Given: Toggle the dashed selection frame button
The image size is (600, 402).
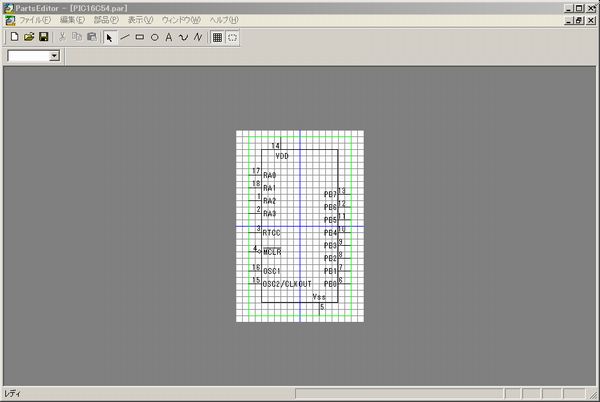Looking at the screenshot, I should tap(232, 37).
